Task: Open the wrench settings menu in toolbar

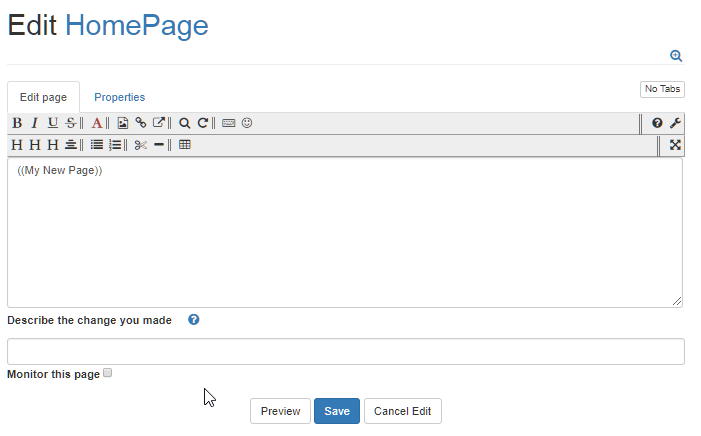Action: coord(675,123)
